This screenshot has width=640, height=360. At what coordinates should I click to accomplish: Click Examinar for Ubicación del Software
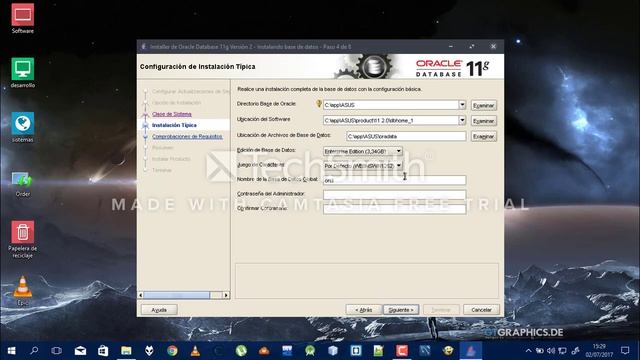click(x=484, y=121)
